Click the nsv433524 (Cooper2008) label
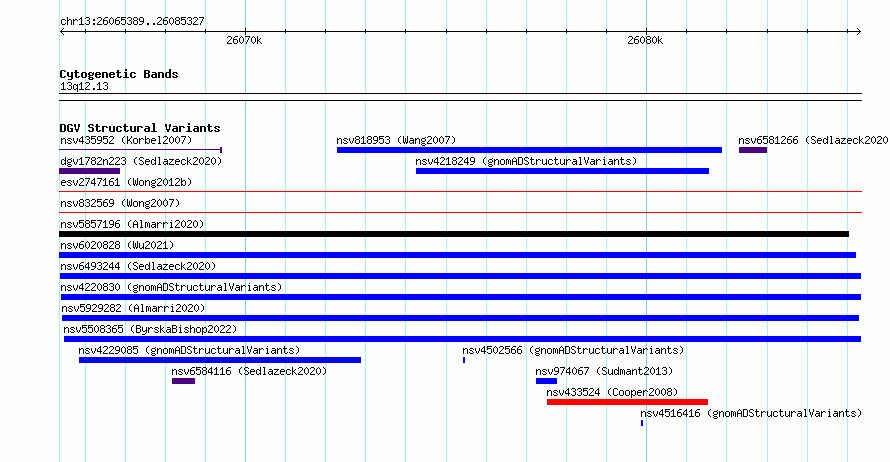This screenshot has height=462, width=890. tap(612, 392)
